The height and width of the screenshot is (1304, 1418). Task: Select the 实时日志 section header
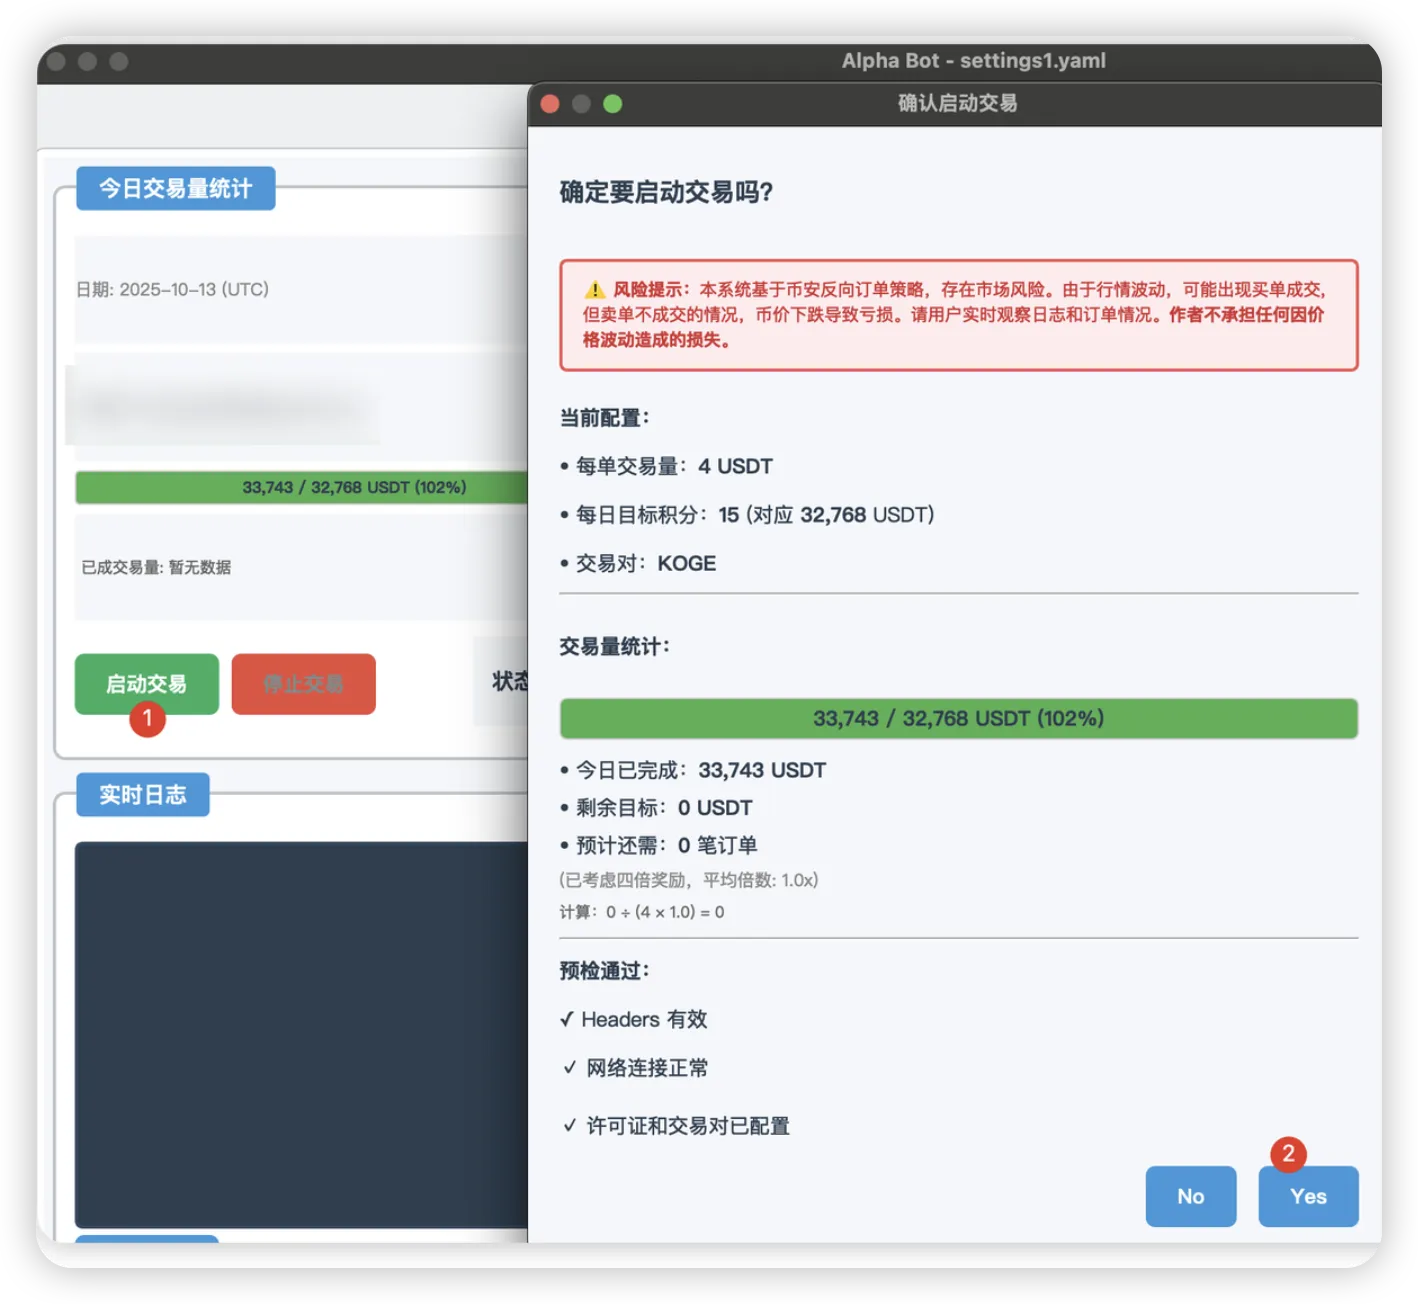point(143,795)
